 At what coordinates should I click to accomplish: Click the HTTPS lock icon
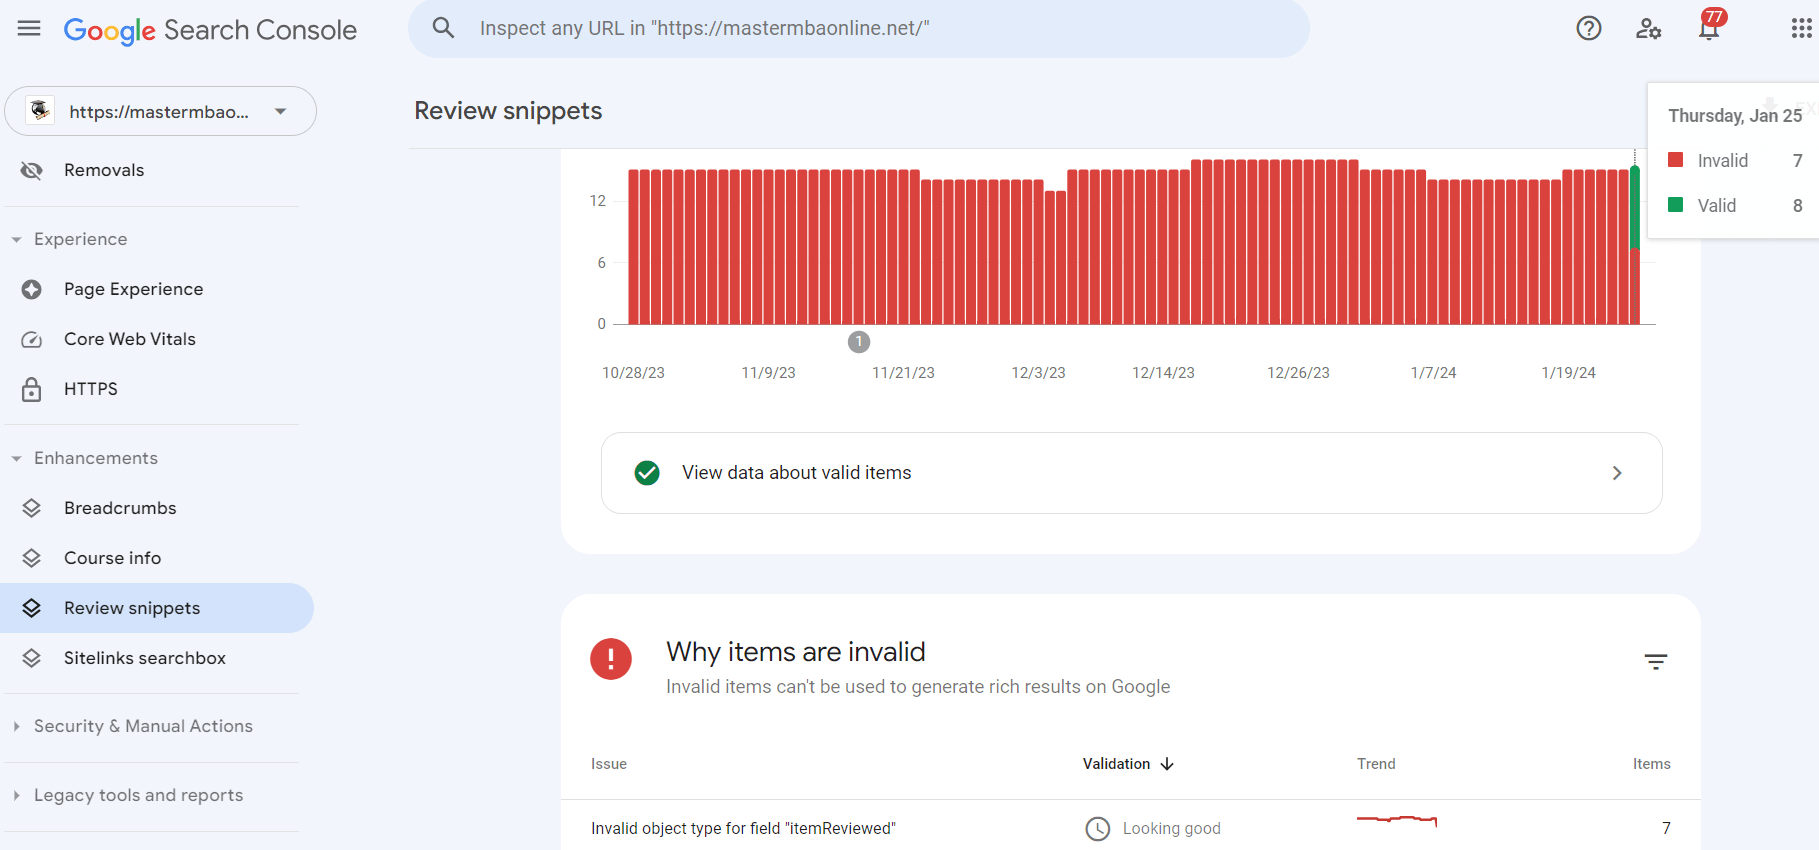32,389
